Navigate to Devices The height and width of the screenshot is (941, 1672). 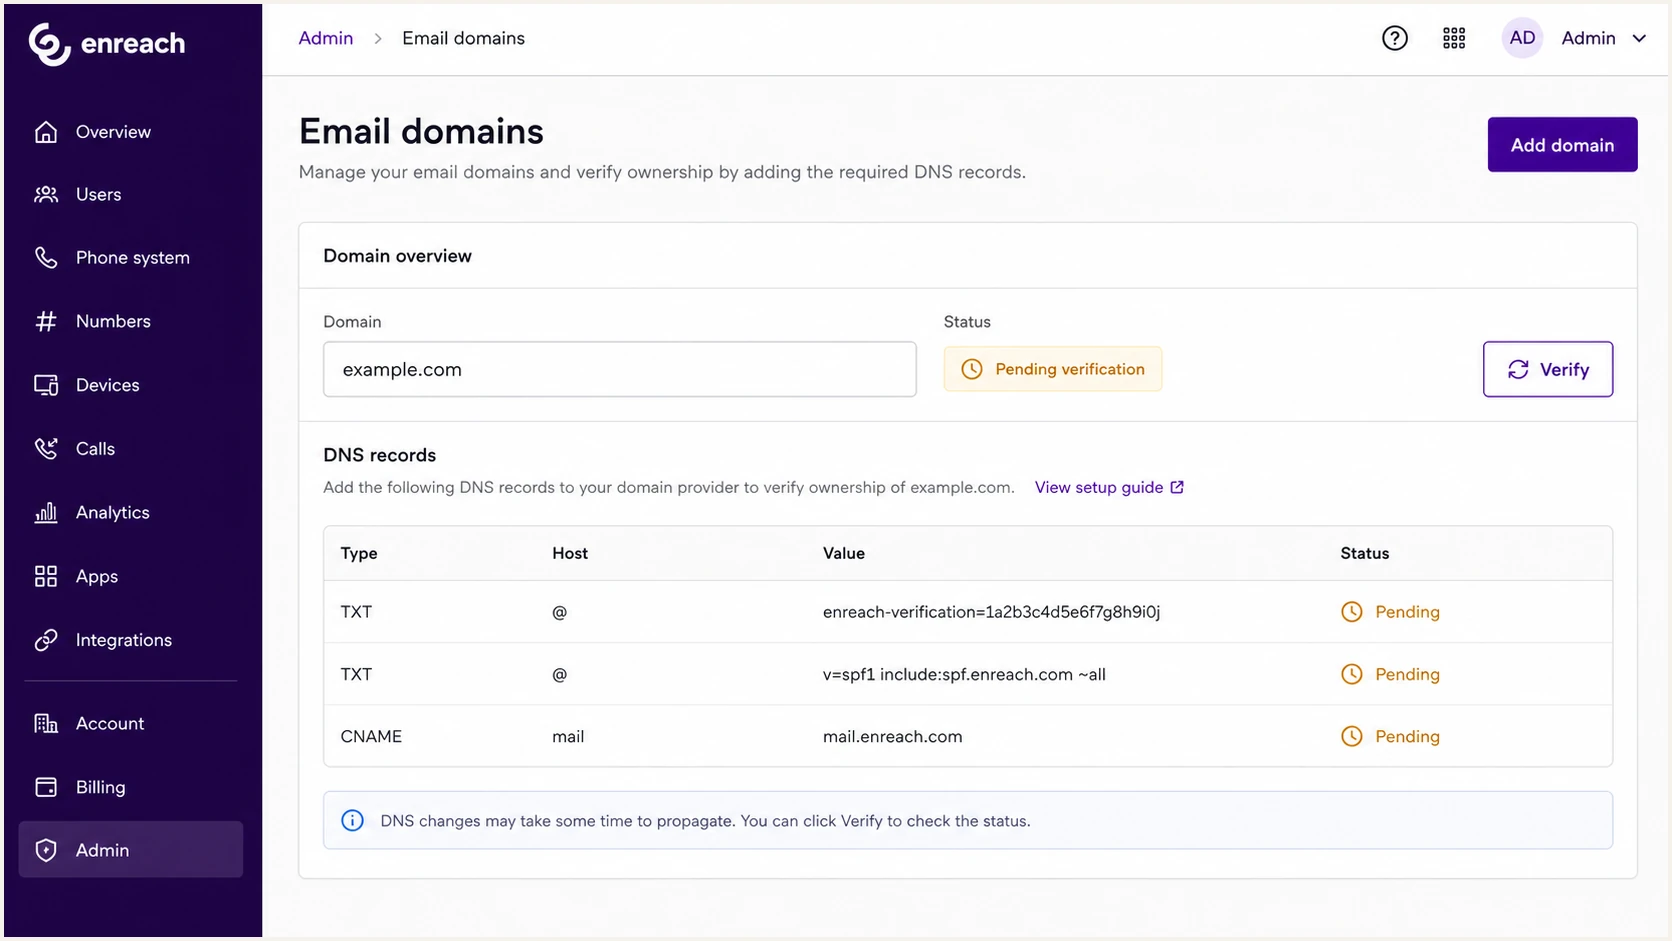pos(130,385)
